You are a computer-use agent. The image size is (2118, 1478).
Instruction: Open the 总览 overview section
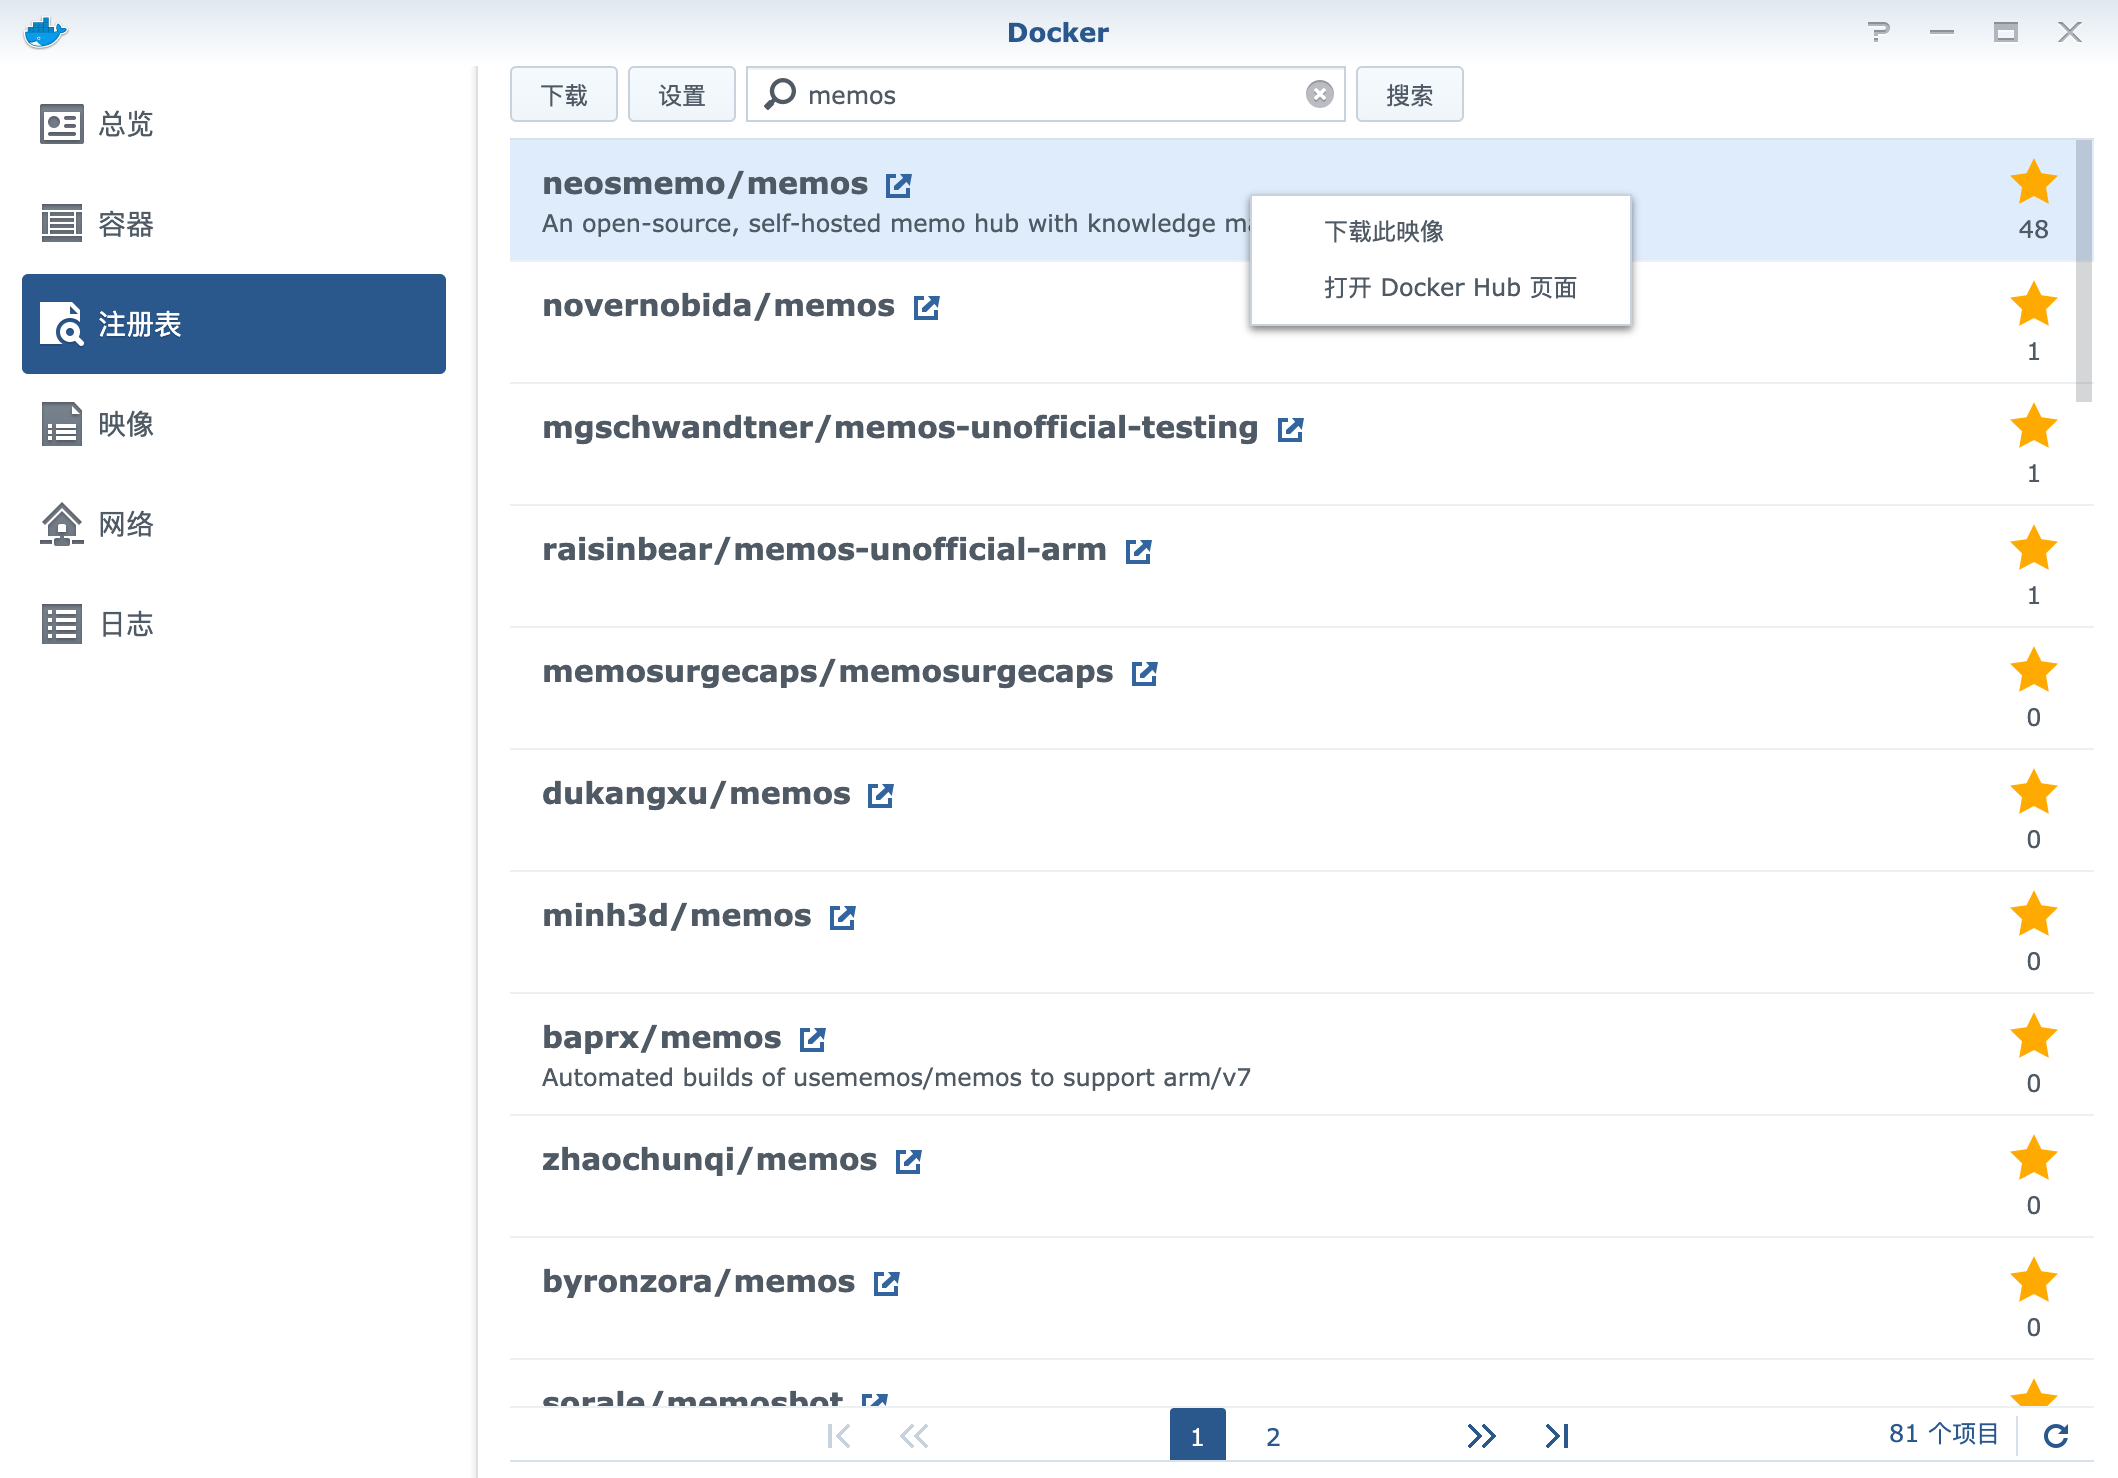[x=234, y=124]
